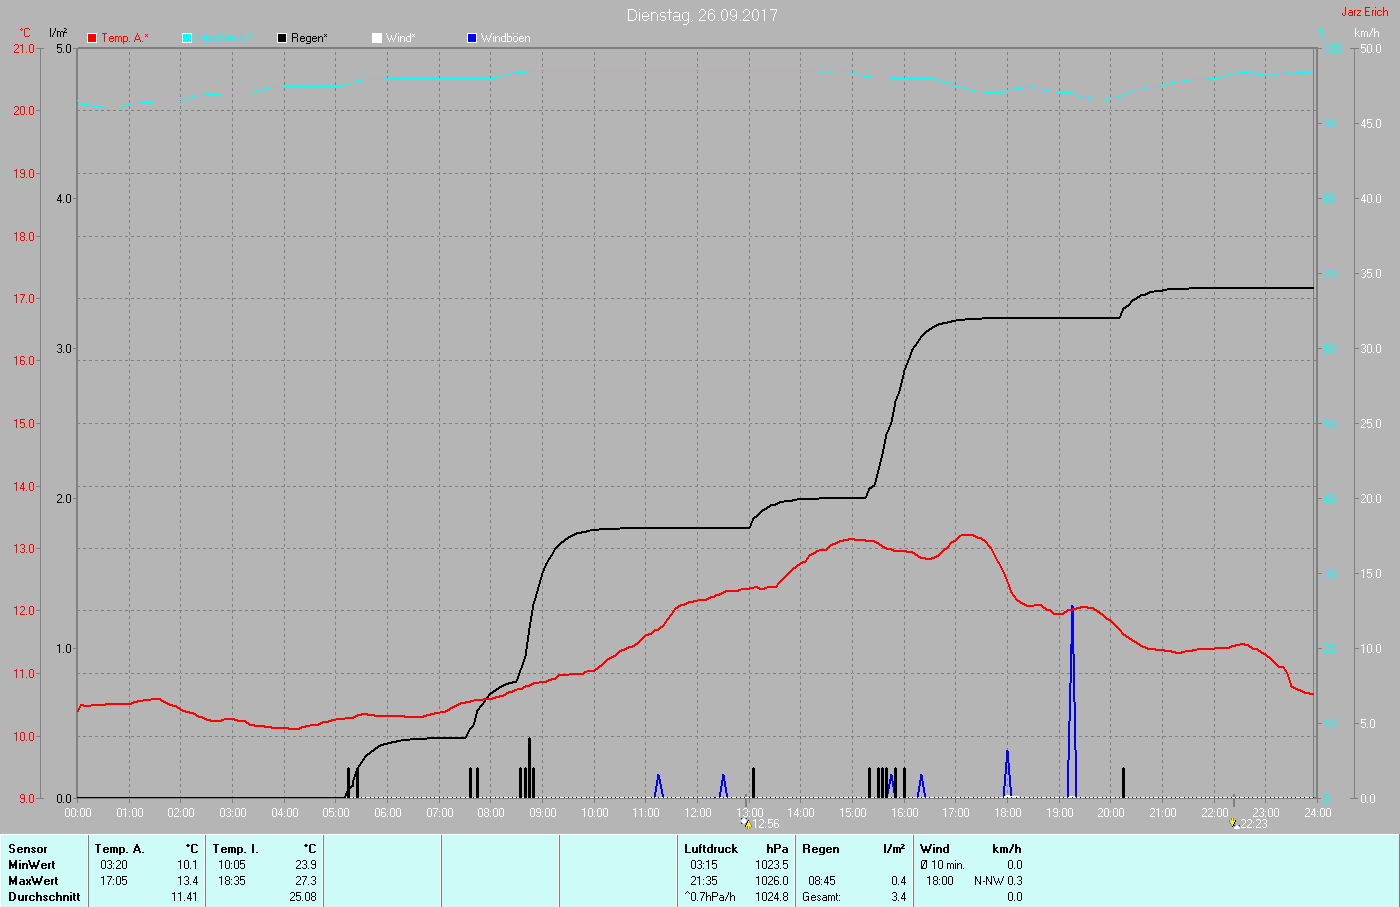Click the sun marker labeled 22:23
The image size is (1400, 907).
pos(1234,824)
